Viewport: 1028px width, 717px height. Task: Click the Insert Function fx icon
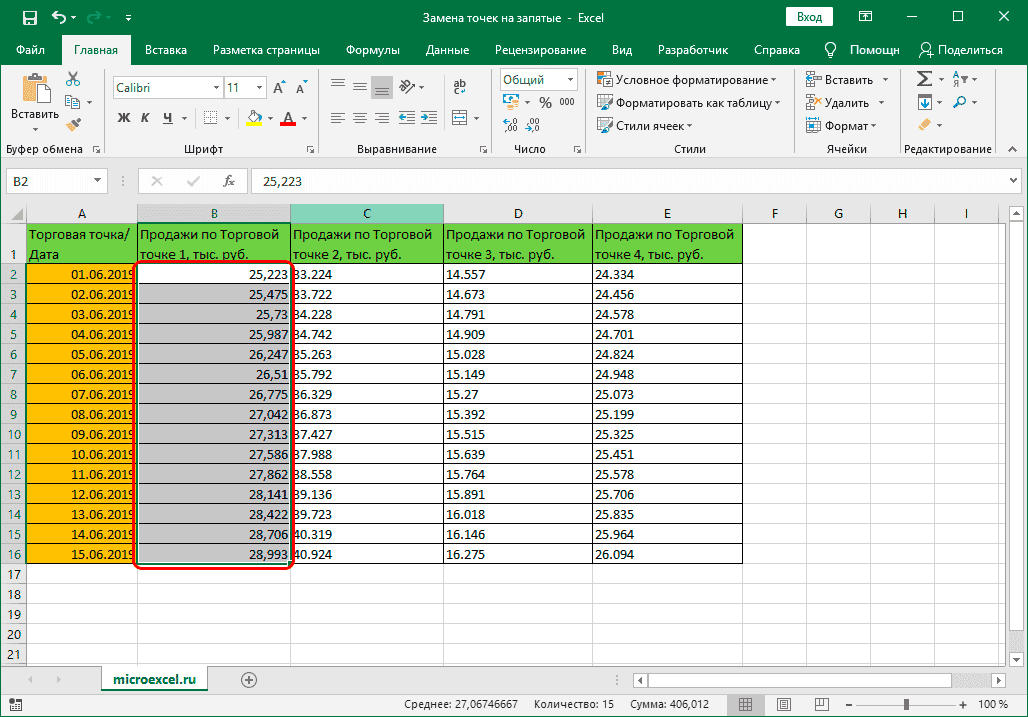click(229, 181)
